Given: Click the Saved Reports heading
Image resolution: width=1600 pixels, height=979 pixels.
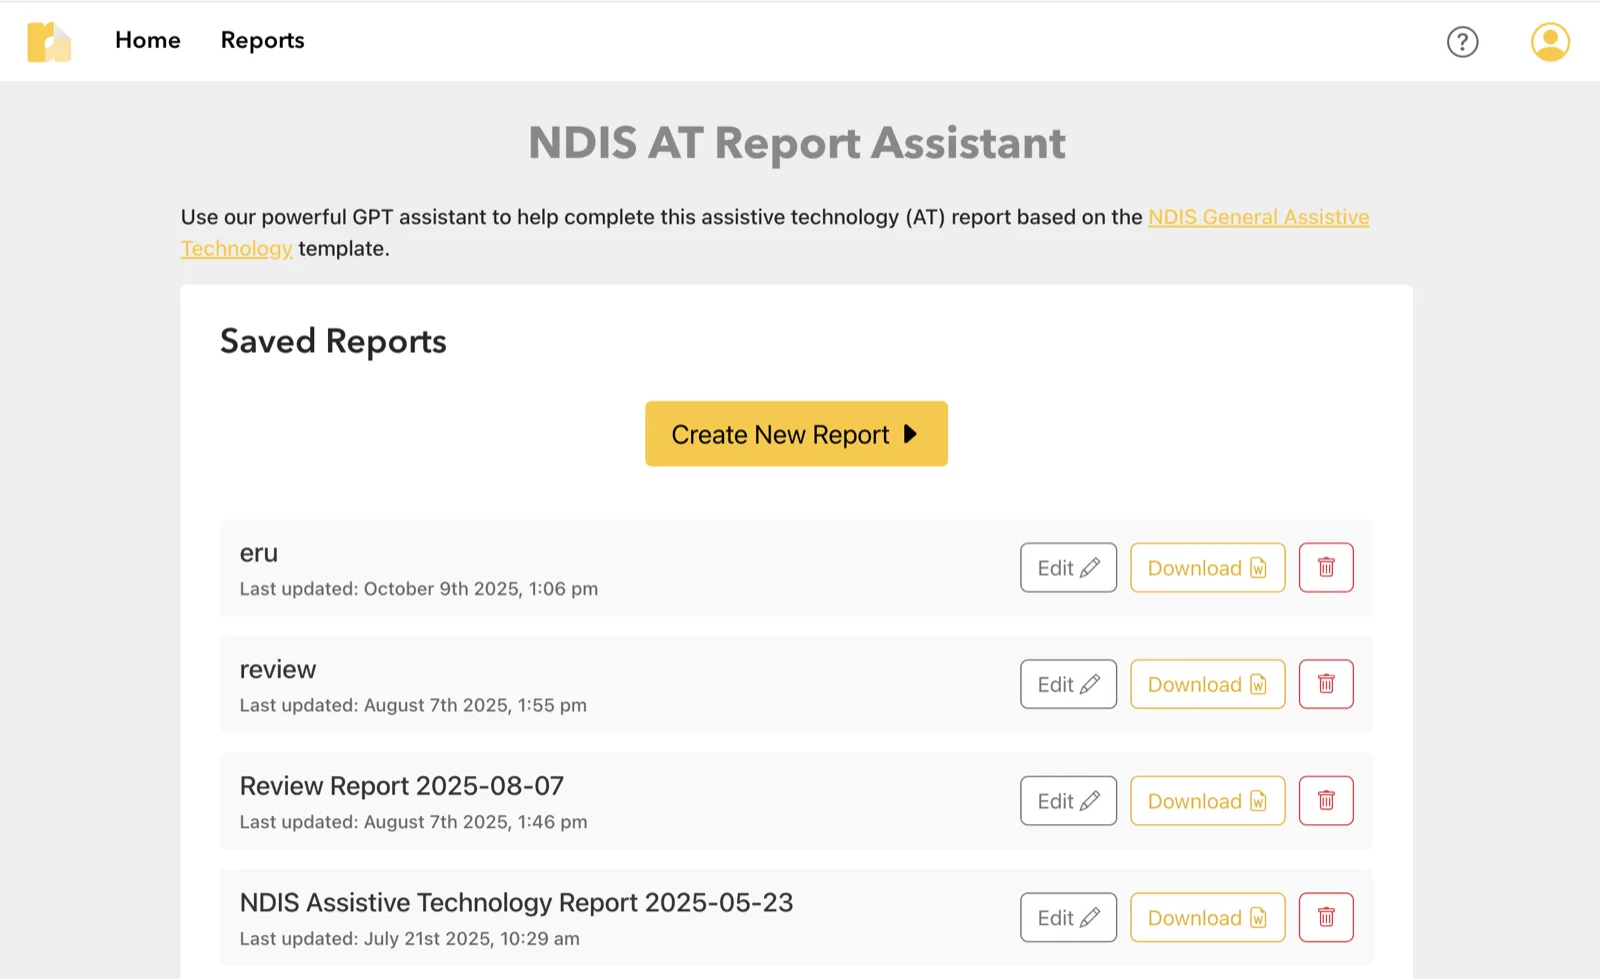Looking at the screenshot, I should click(x=333, y=342).
